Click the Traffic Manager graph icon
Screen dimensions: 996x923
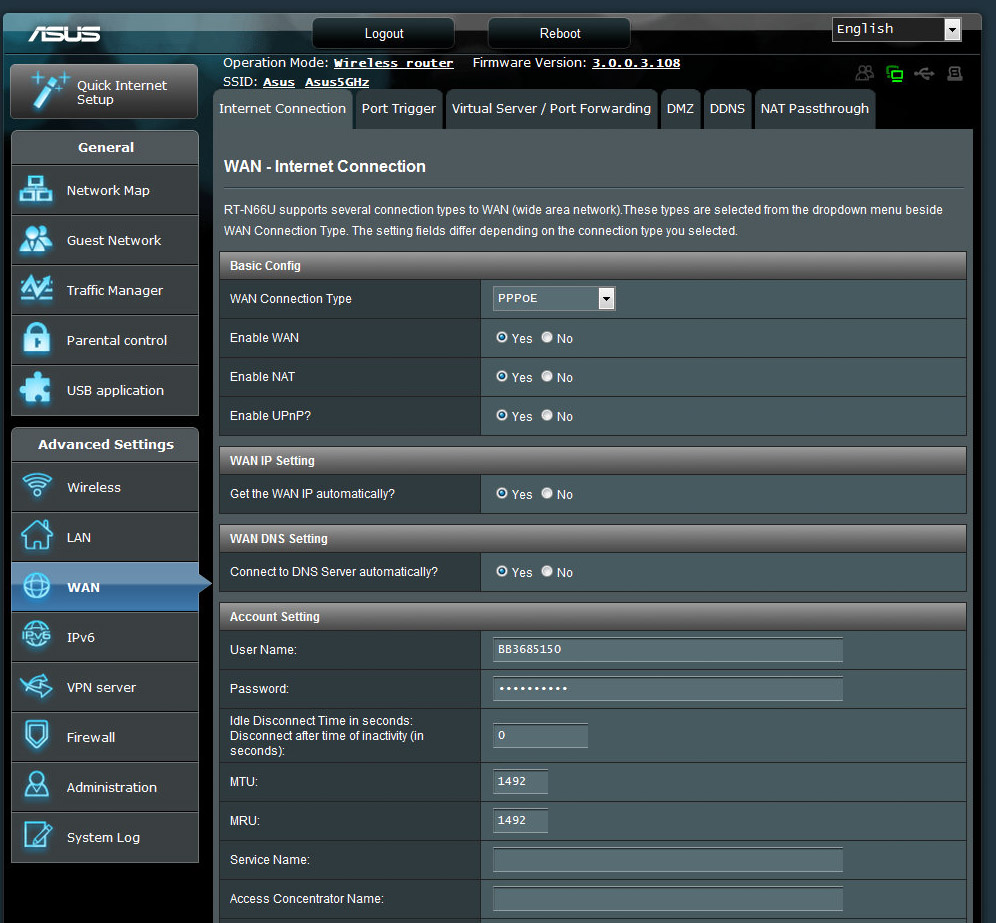pos(37,290)
